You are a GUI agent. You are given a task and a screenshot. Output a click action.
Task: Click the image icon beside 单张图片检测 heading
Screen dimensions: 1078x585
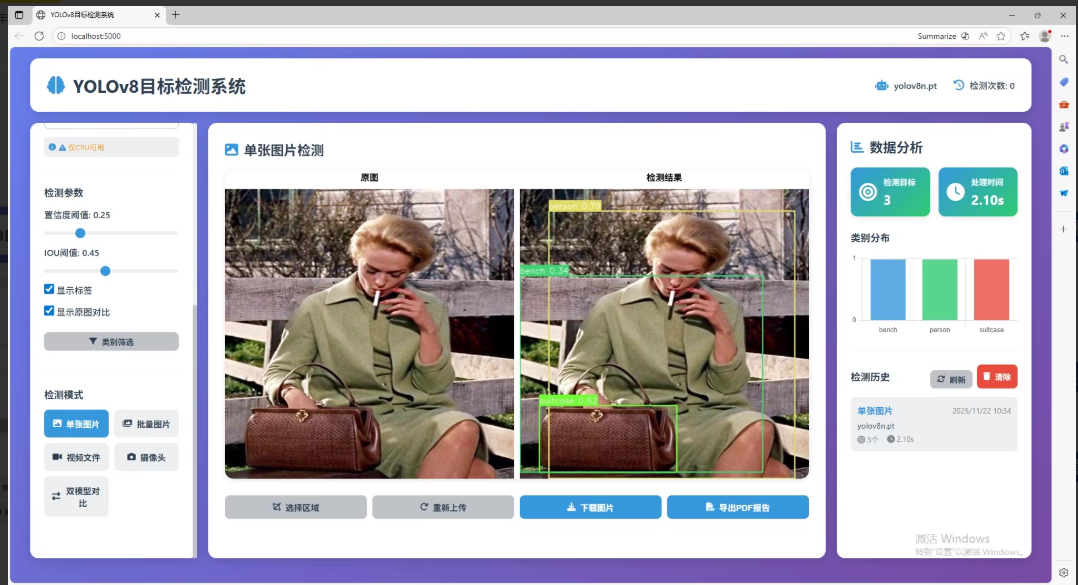click(232, 150)
